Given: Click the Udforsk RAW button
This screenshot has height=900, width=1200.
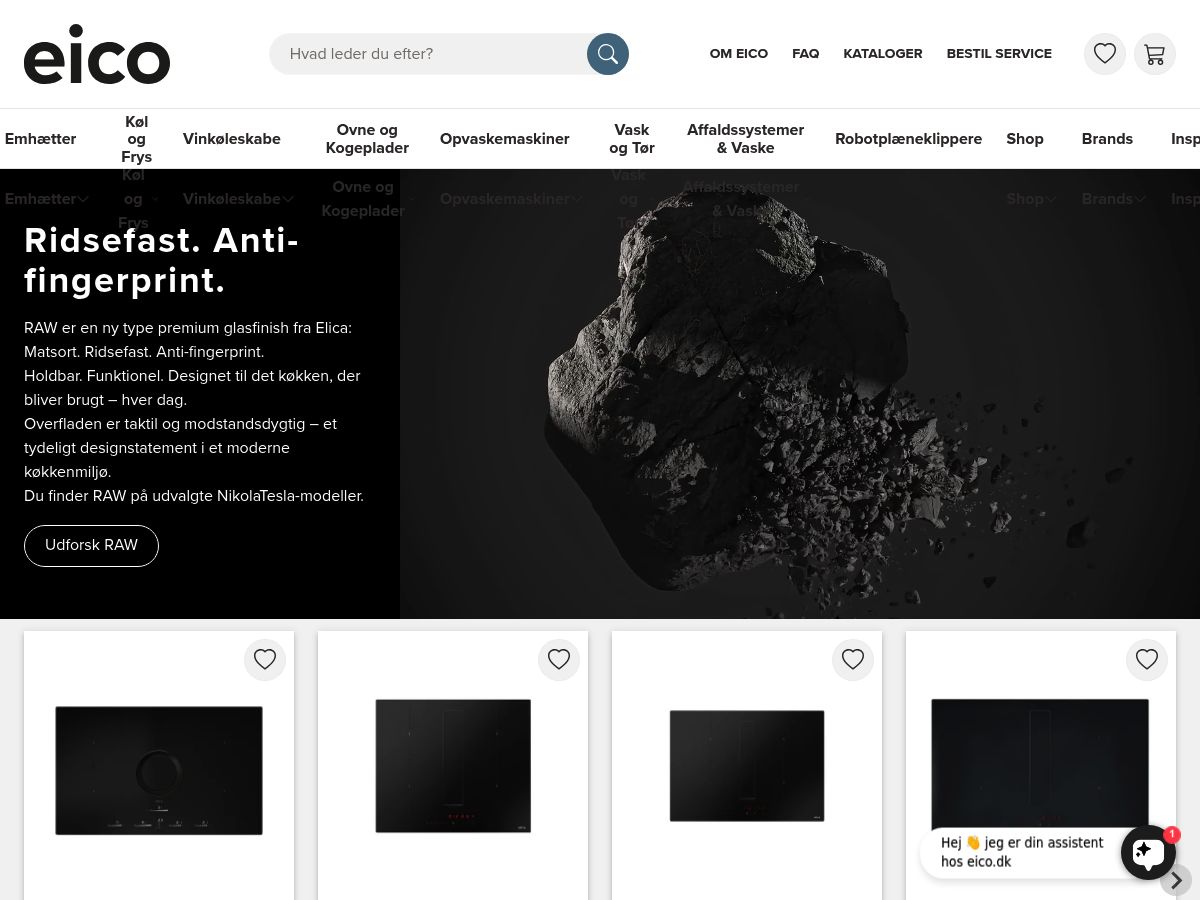Looking at the screenshot, I should point(91,546).
